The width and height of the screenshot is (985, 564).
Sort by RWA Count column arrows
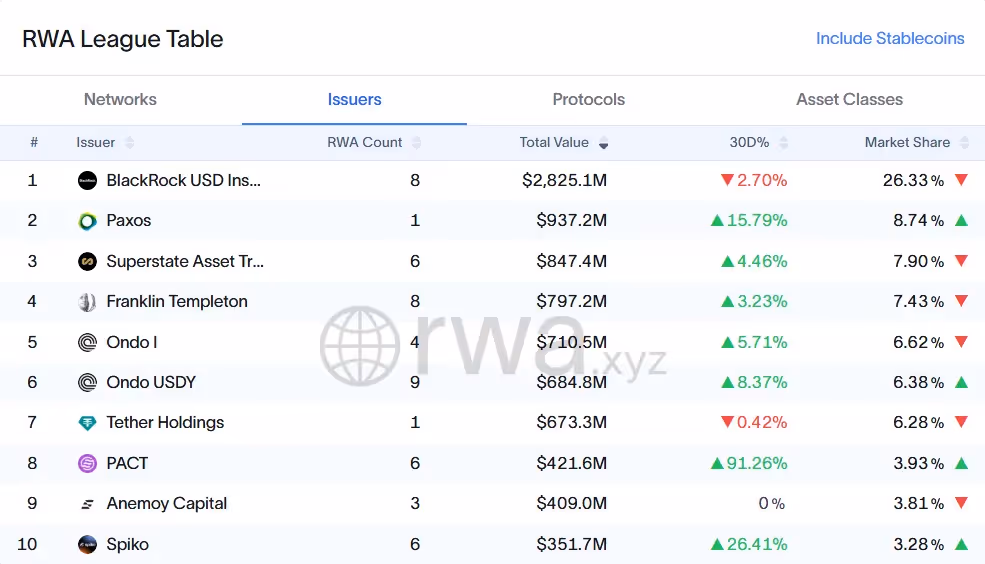[416, 143]
